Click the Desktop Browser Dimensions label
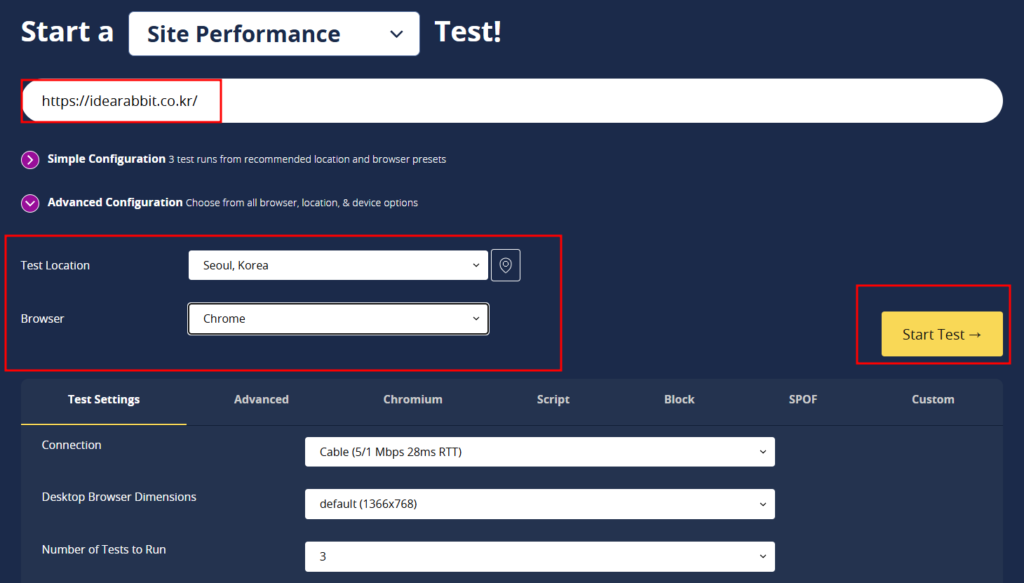Viewport: 1024px width, 583px height. (119, 497)
